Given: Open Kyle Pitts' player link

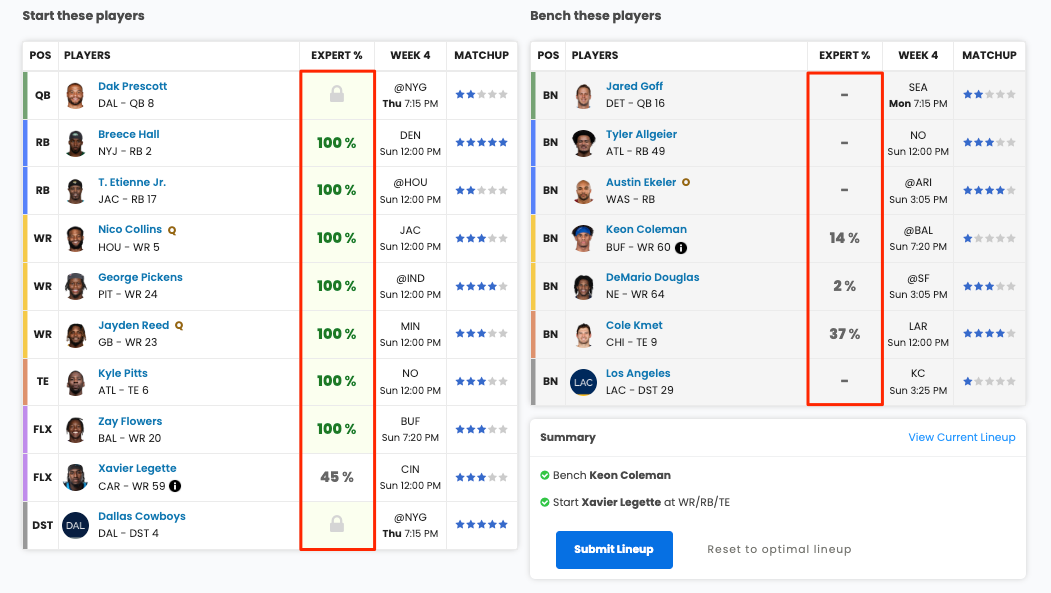Looking at the screenshot, I should point(123,373).
